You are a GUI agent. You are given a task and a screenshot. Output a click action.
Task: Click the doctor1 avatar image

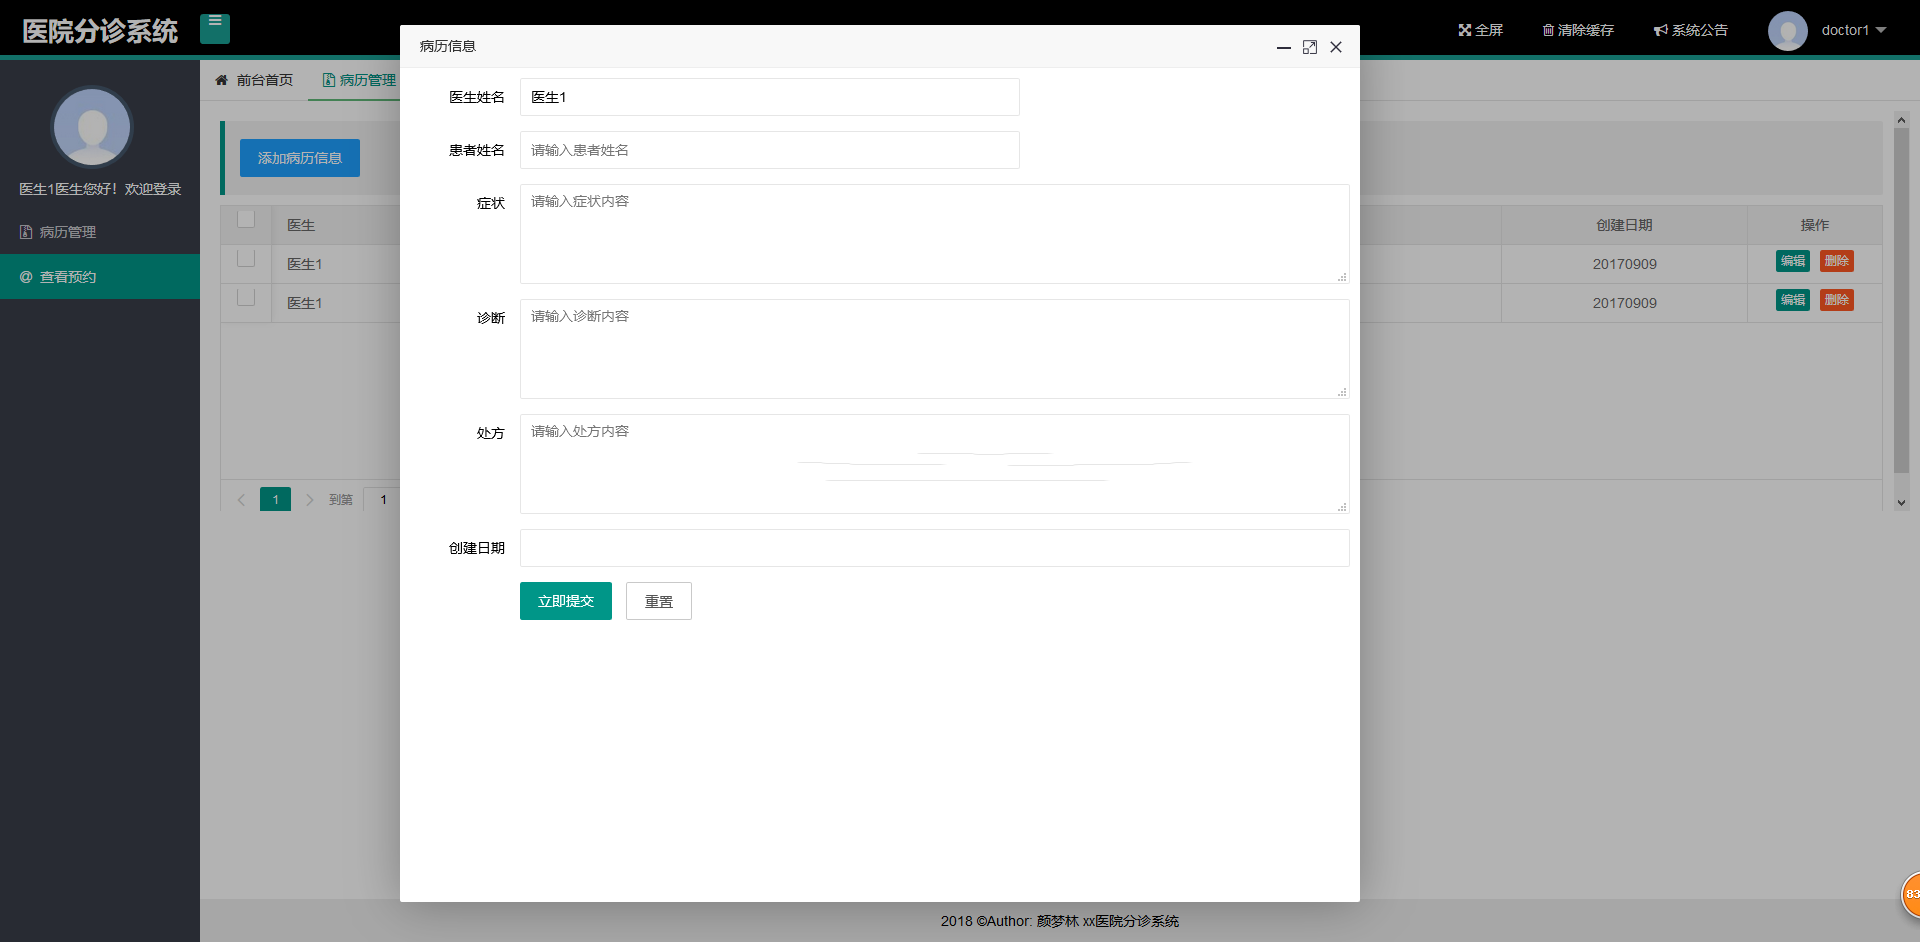(x=1788, y=30)
